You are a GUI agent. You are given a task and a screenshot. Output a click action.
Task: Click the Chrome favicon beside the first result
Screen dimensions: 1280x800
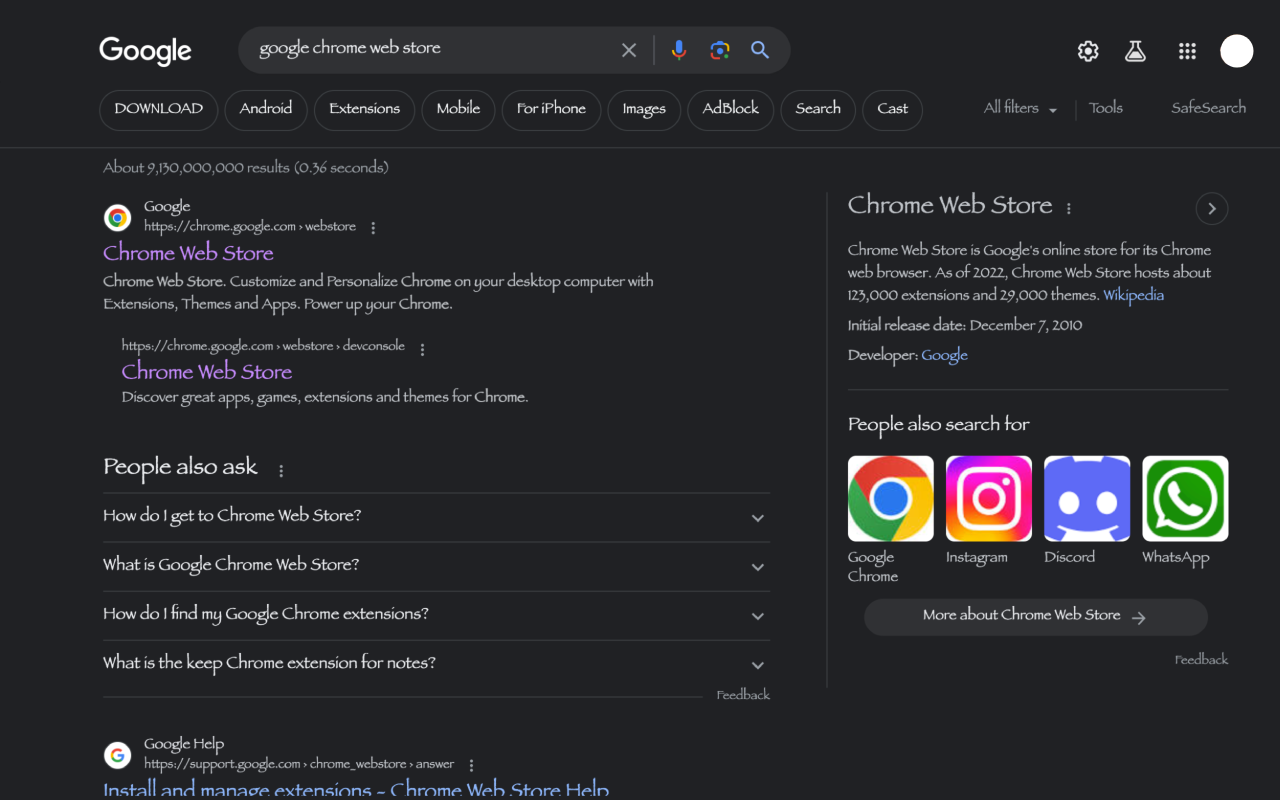pos(118,217)
